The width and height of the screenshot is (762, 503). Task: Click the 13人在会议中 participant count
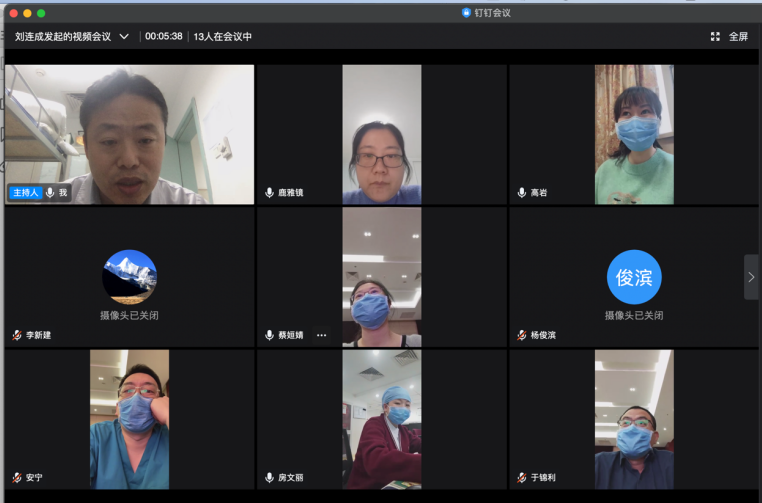click(222, 36)
